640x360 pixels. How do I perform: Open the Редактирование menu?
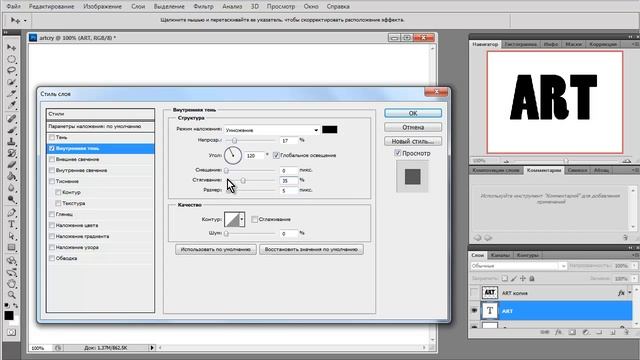click(52, 7)
